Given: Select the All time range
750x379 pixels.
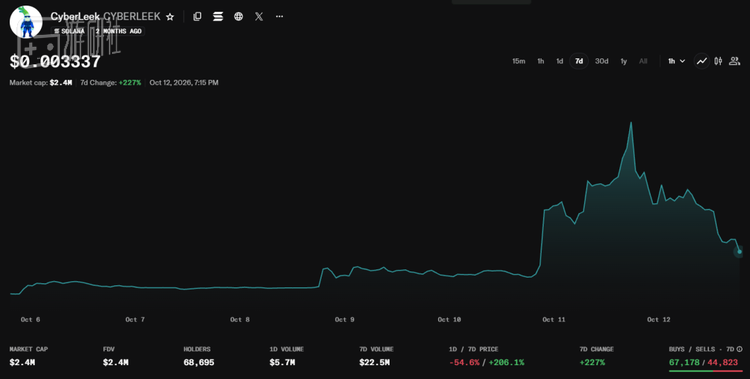Looking at the screenshot, I should tap(643, 61).
